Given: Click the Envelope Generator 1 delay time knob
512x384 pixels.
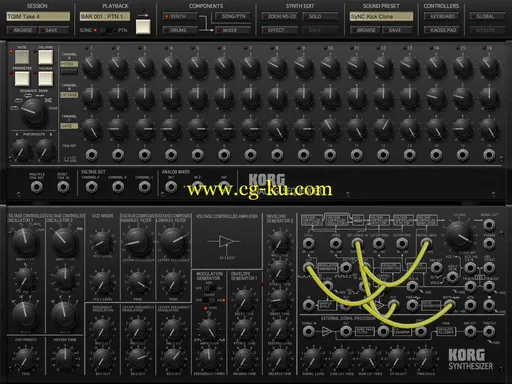Looking at the screenshot, I should [x=244, y=300].
